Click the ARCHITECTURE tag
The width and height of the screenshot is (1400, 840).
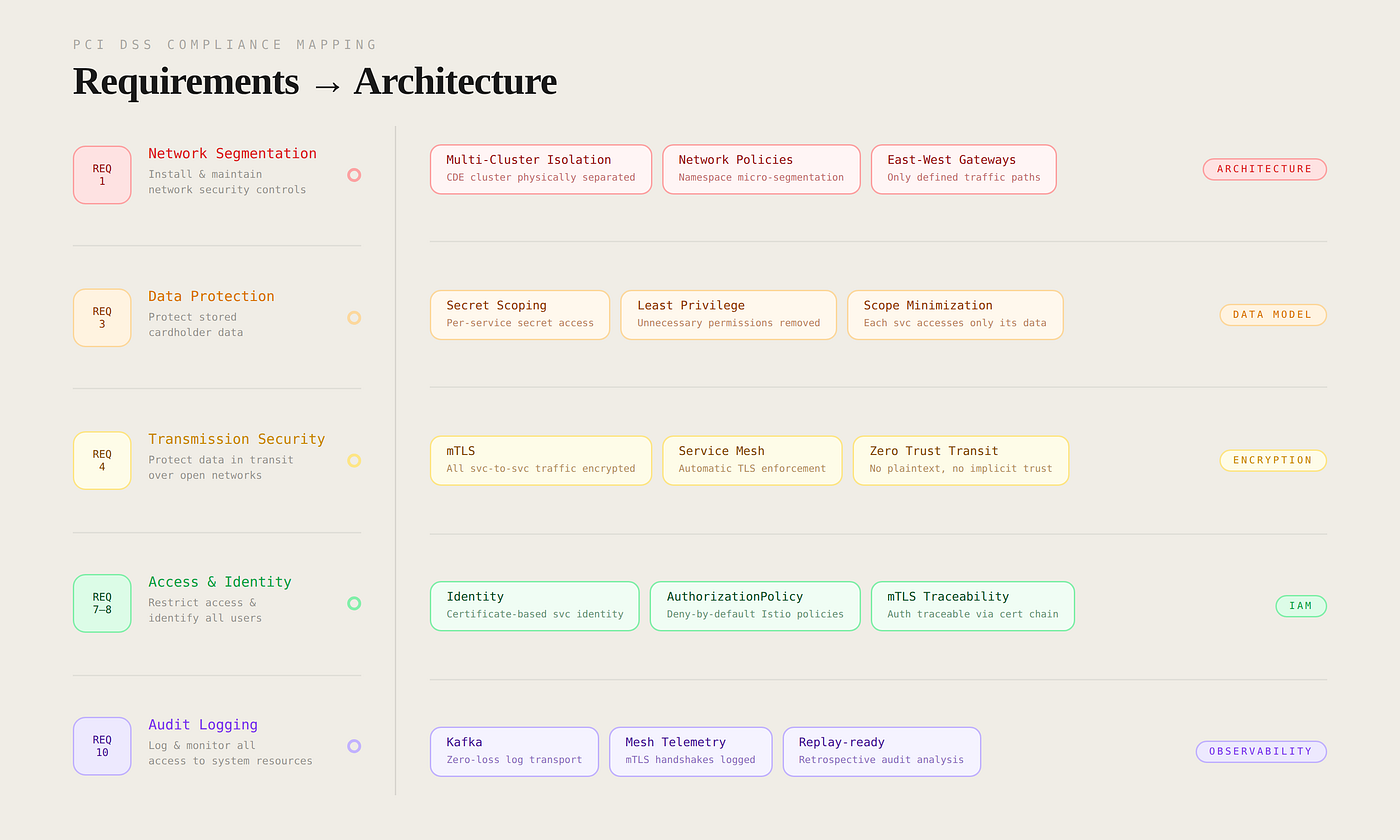1265,169
